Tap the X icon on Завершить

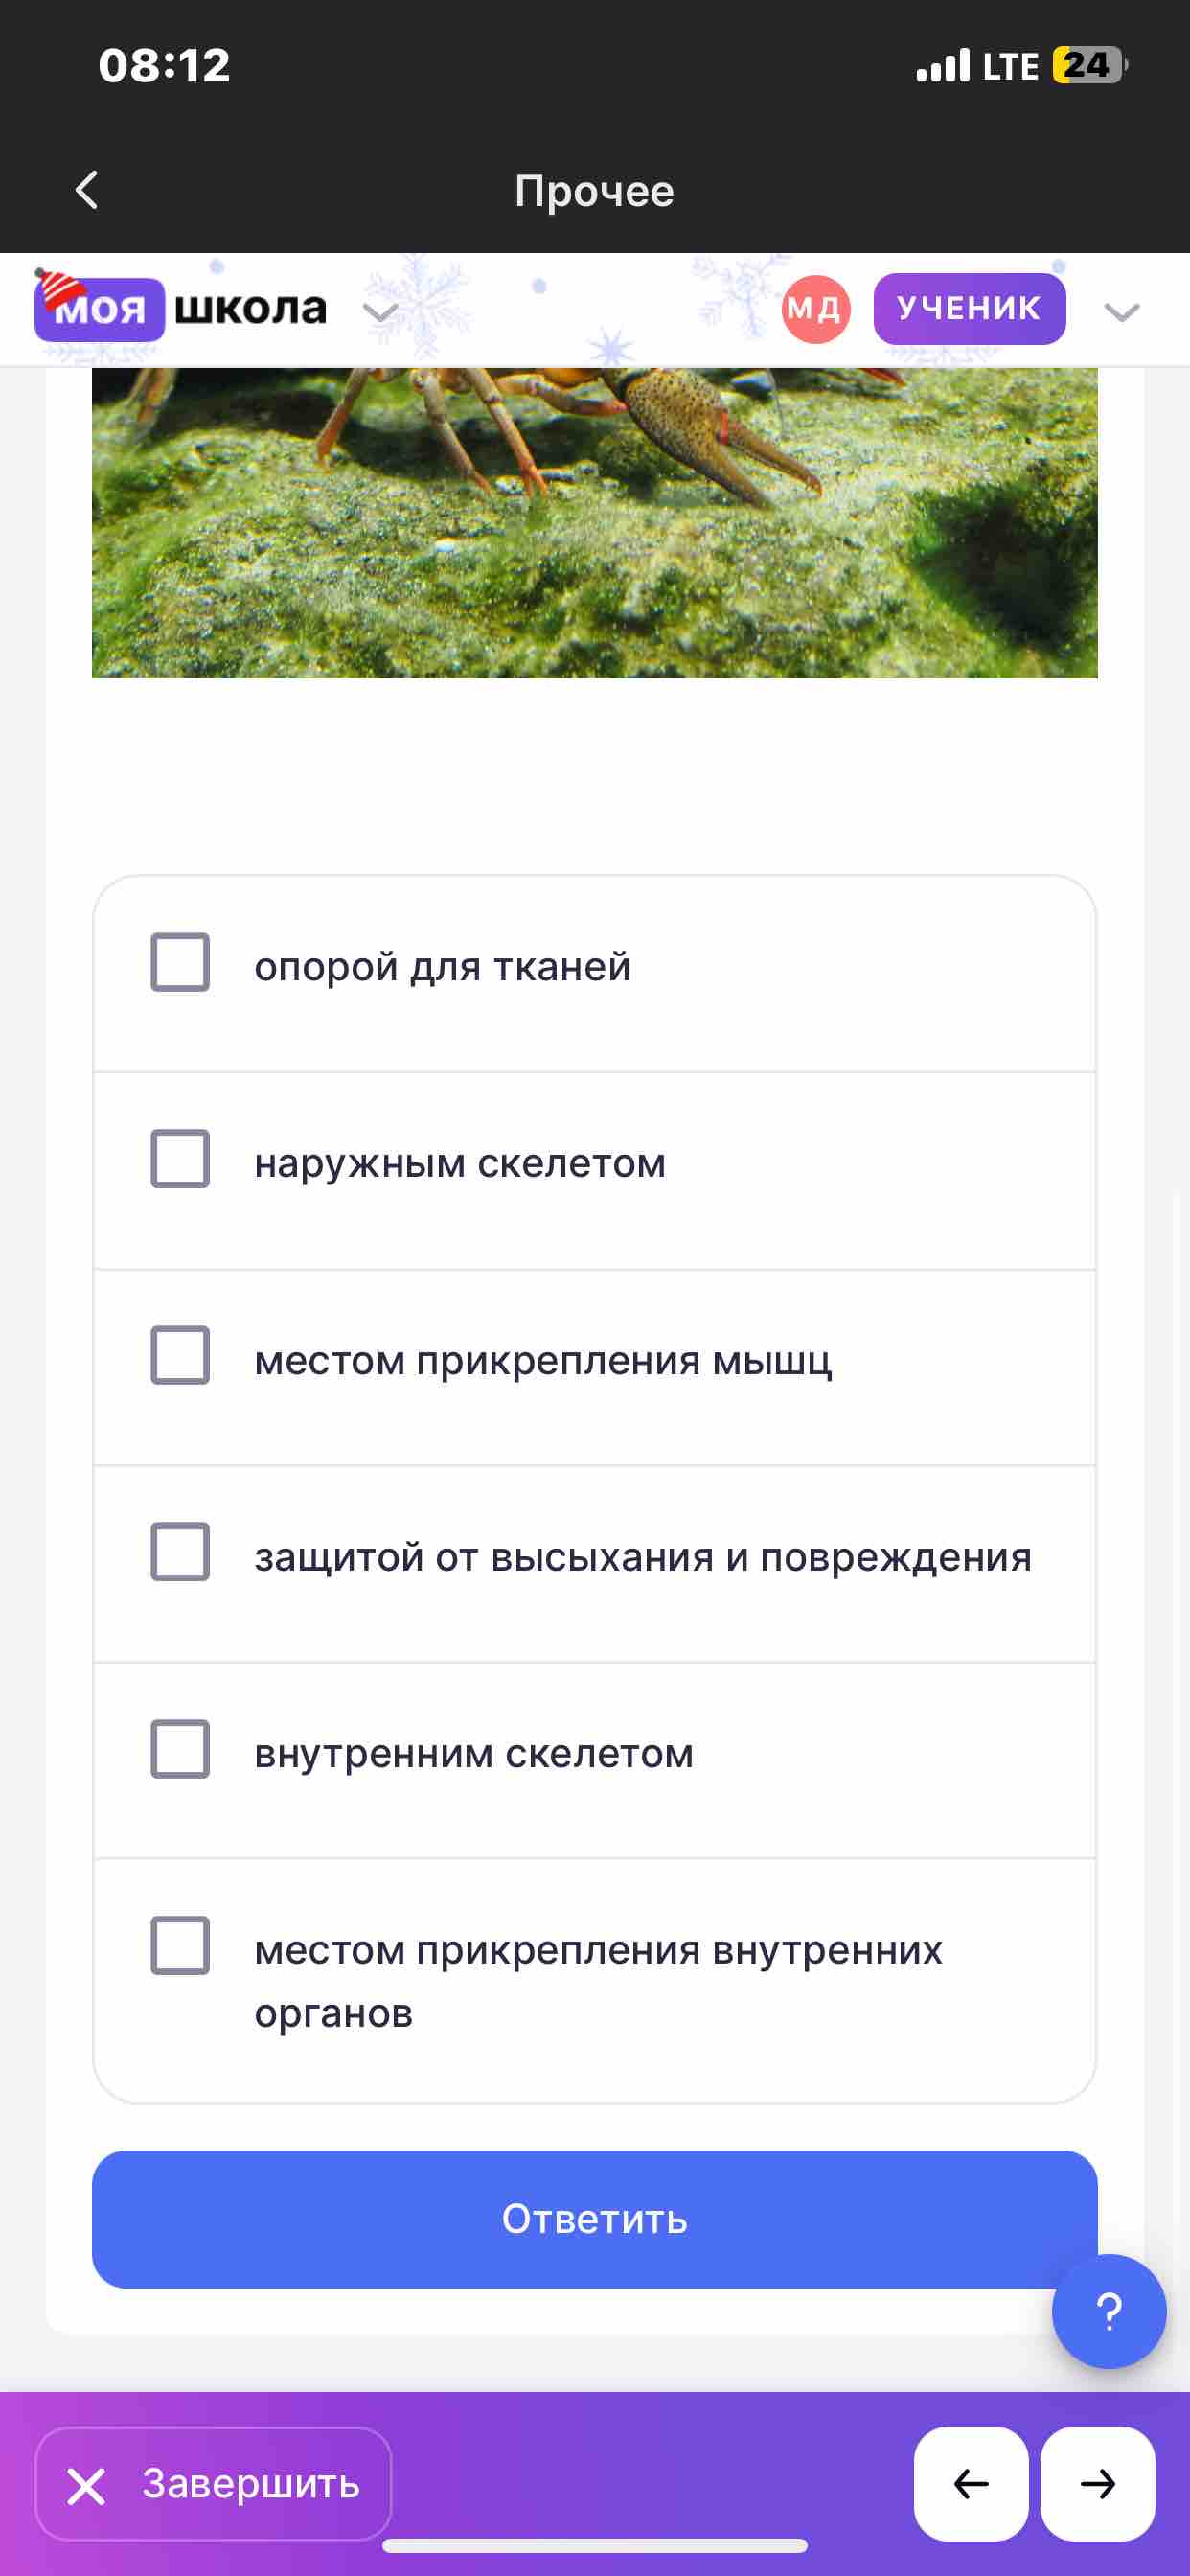pos(86,2485)
